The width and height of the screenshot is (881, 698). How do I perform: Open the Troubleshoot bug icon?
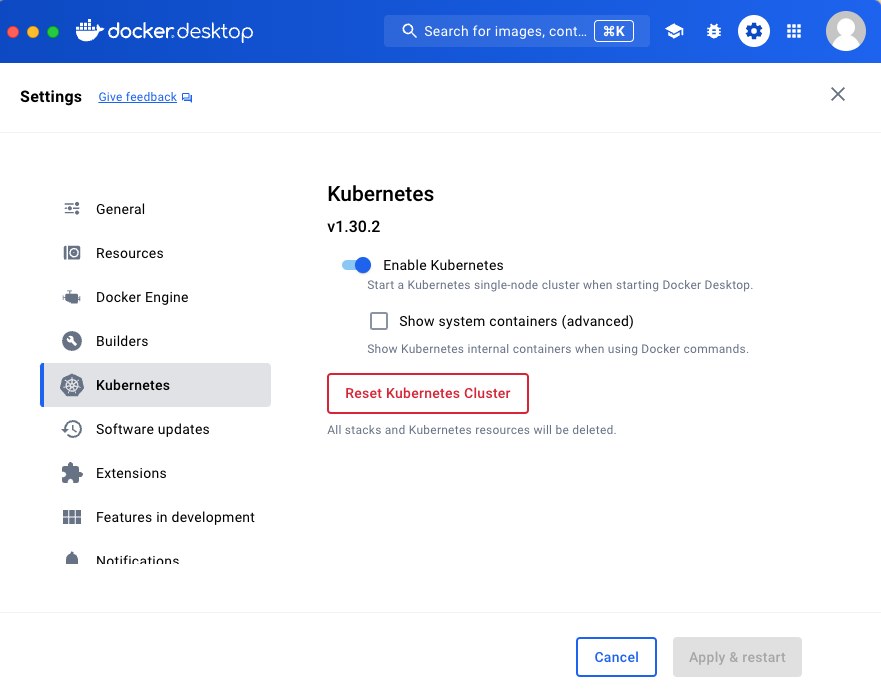coord(714,31)
